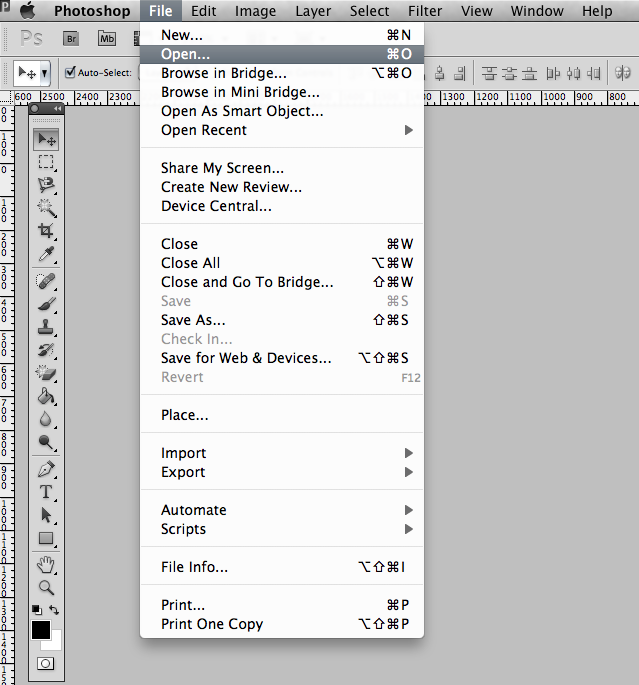Image resolution: width=639 pixels, height=685 pixels.
Task: Choose New... from File menu
Action: click(282, 35)
